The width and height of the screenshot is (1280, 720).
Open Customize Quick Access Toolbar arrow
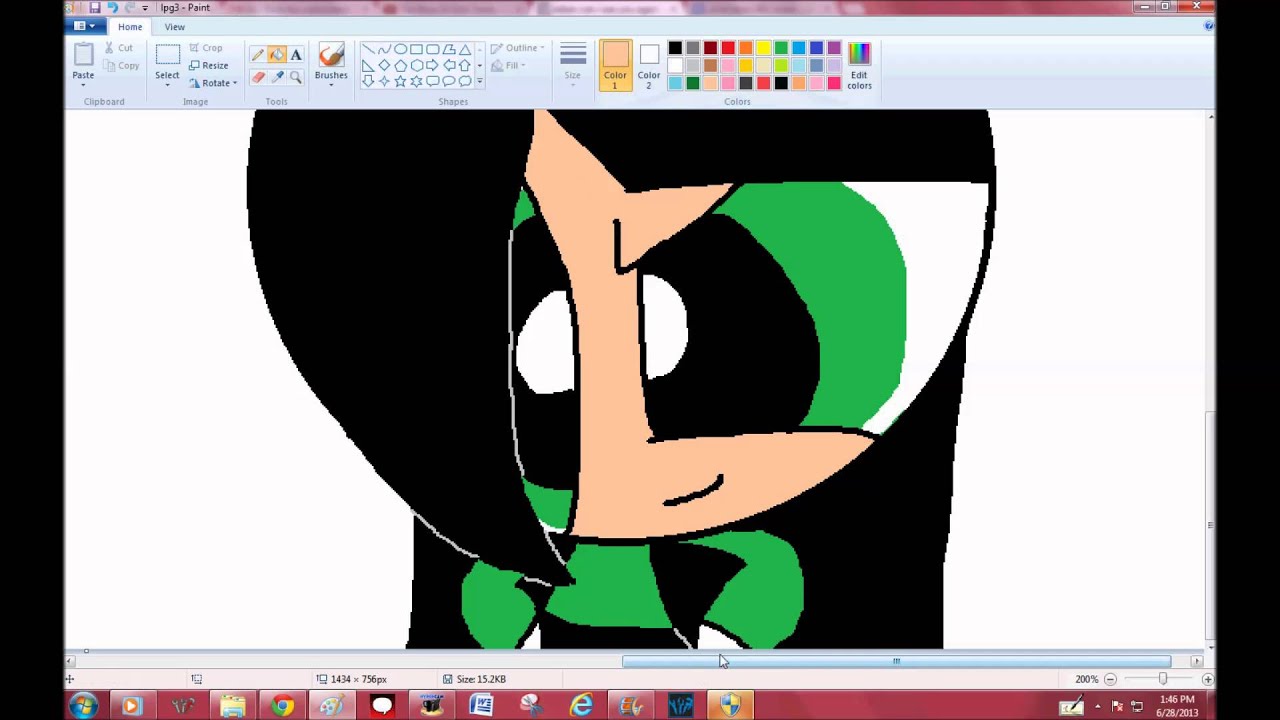pyautogui.click(x=145, y=7)
